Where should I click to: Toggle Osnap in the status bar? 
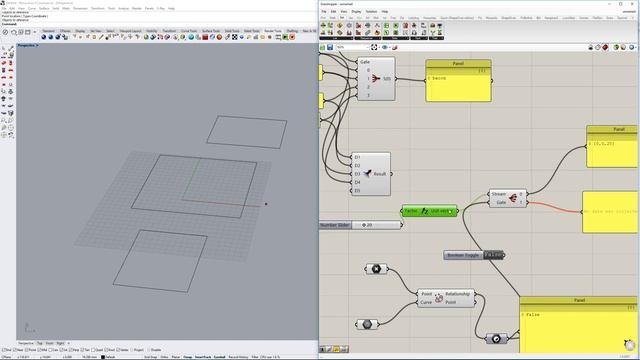point(187,357)
